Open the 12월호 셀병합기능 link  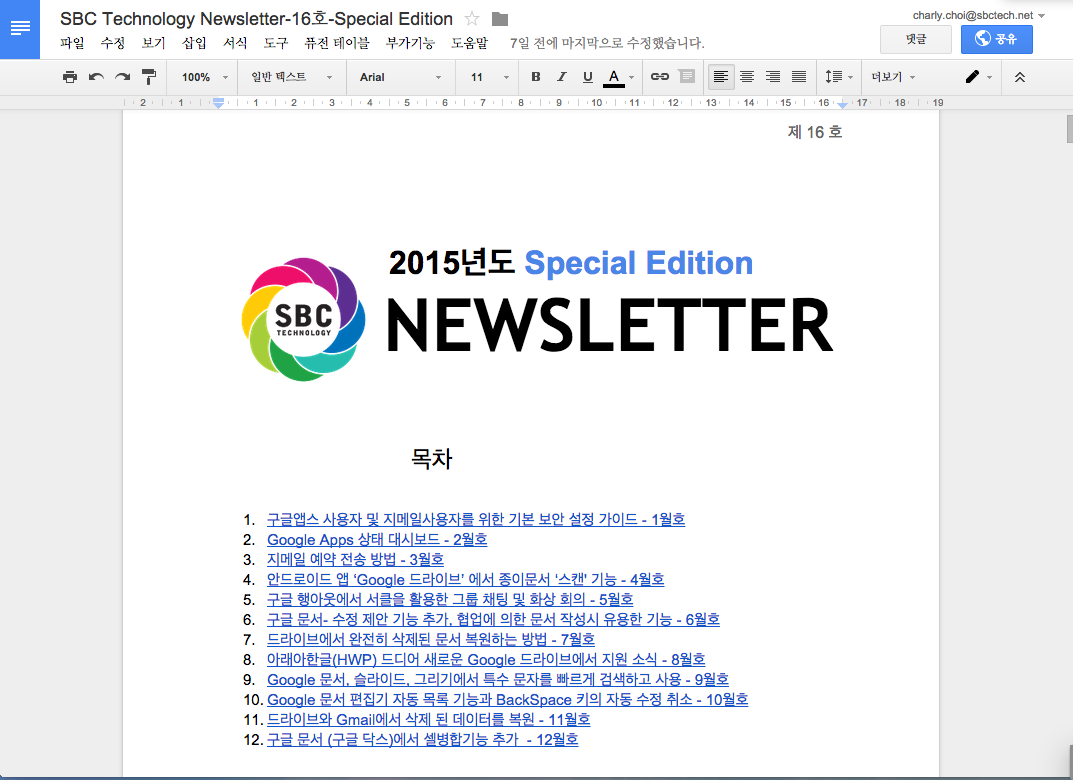[x=422, y=740]
